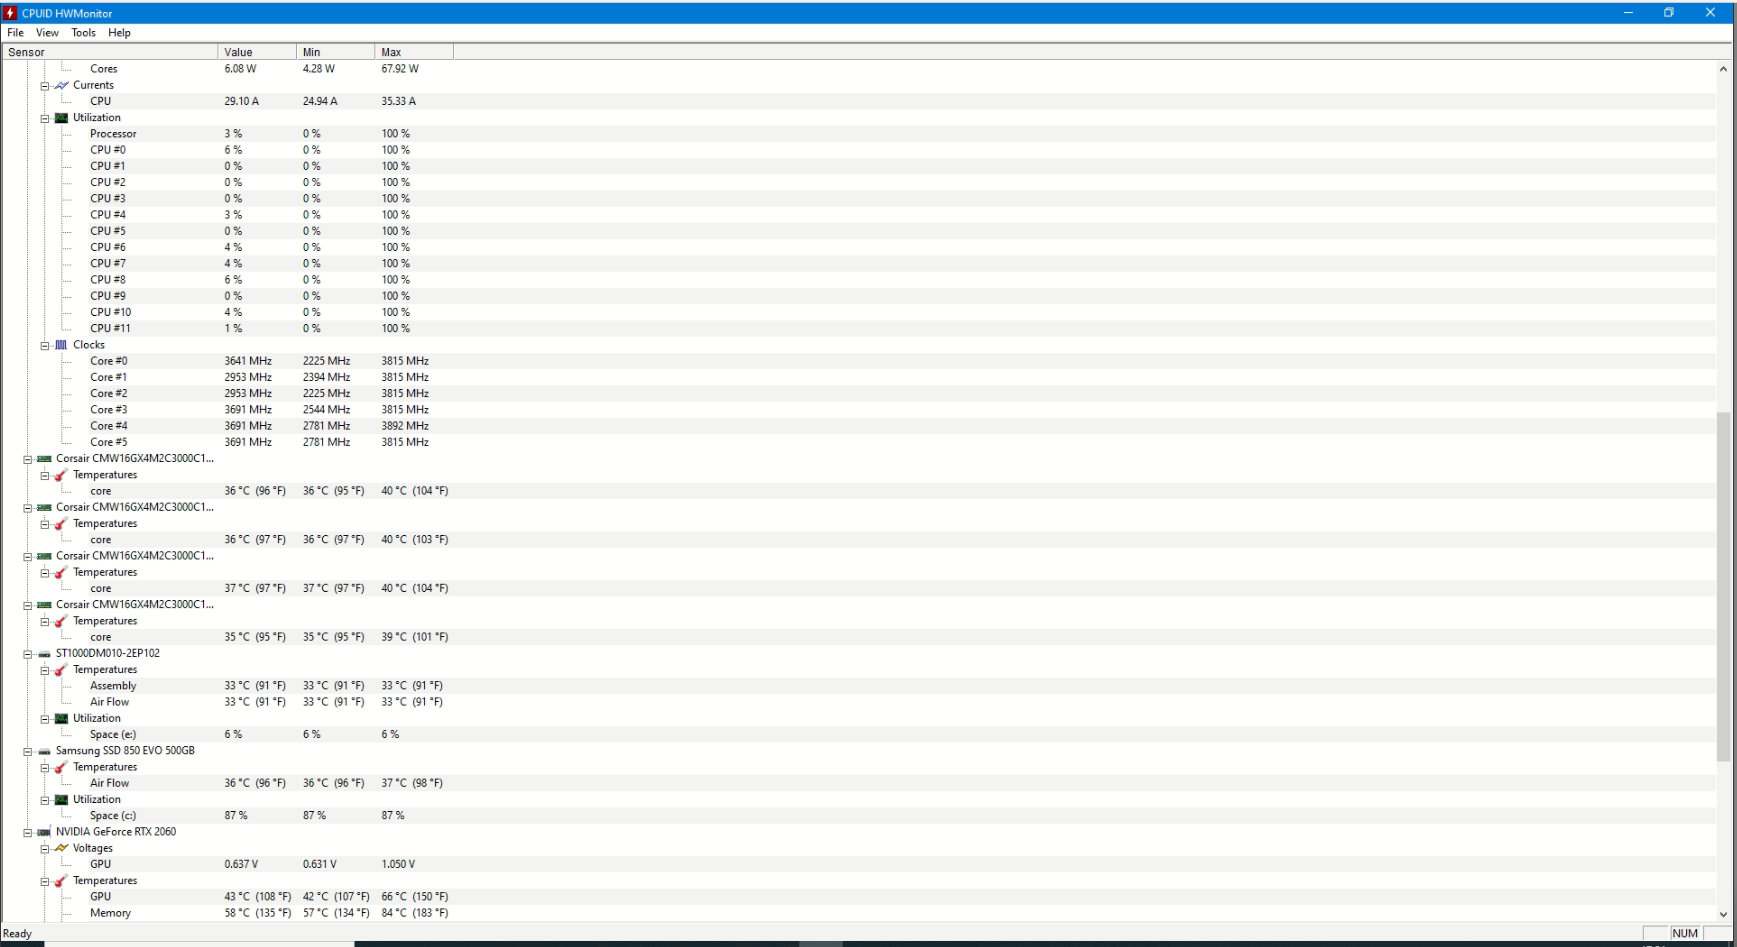Click the ST1000DM010-2EP102 hard drive icon
Screen dimensions: 1737x947
pyautogui.click(x=44, y=654)
